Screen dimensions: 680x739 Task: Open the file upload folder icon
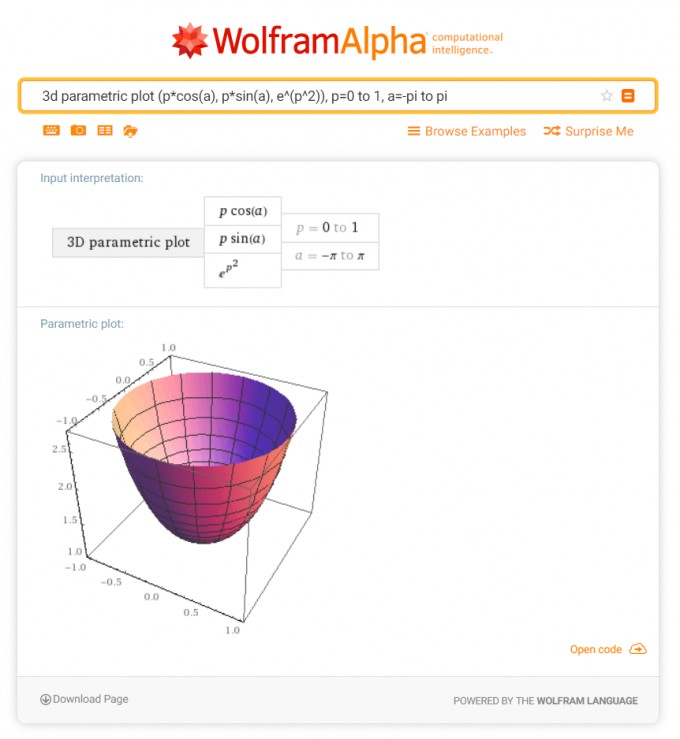pyautogui.click(x=131, y=131)
